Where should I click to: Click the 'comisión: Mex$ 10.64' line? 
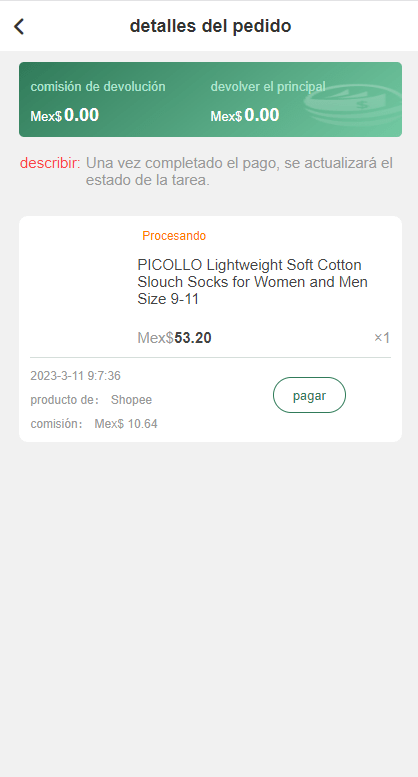pos(94,424)
